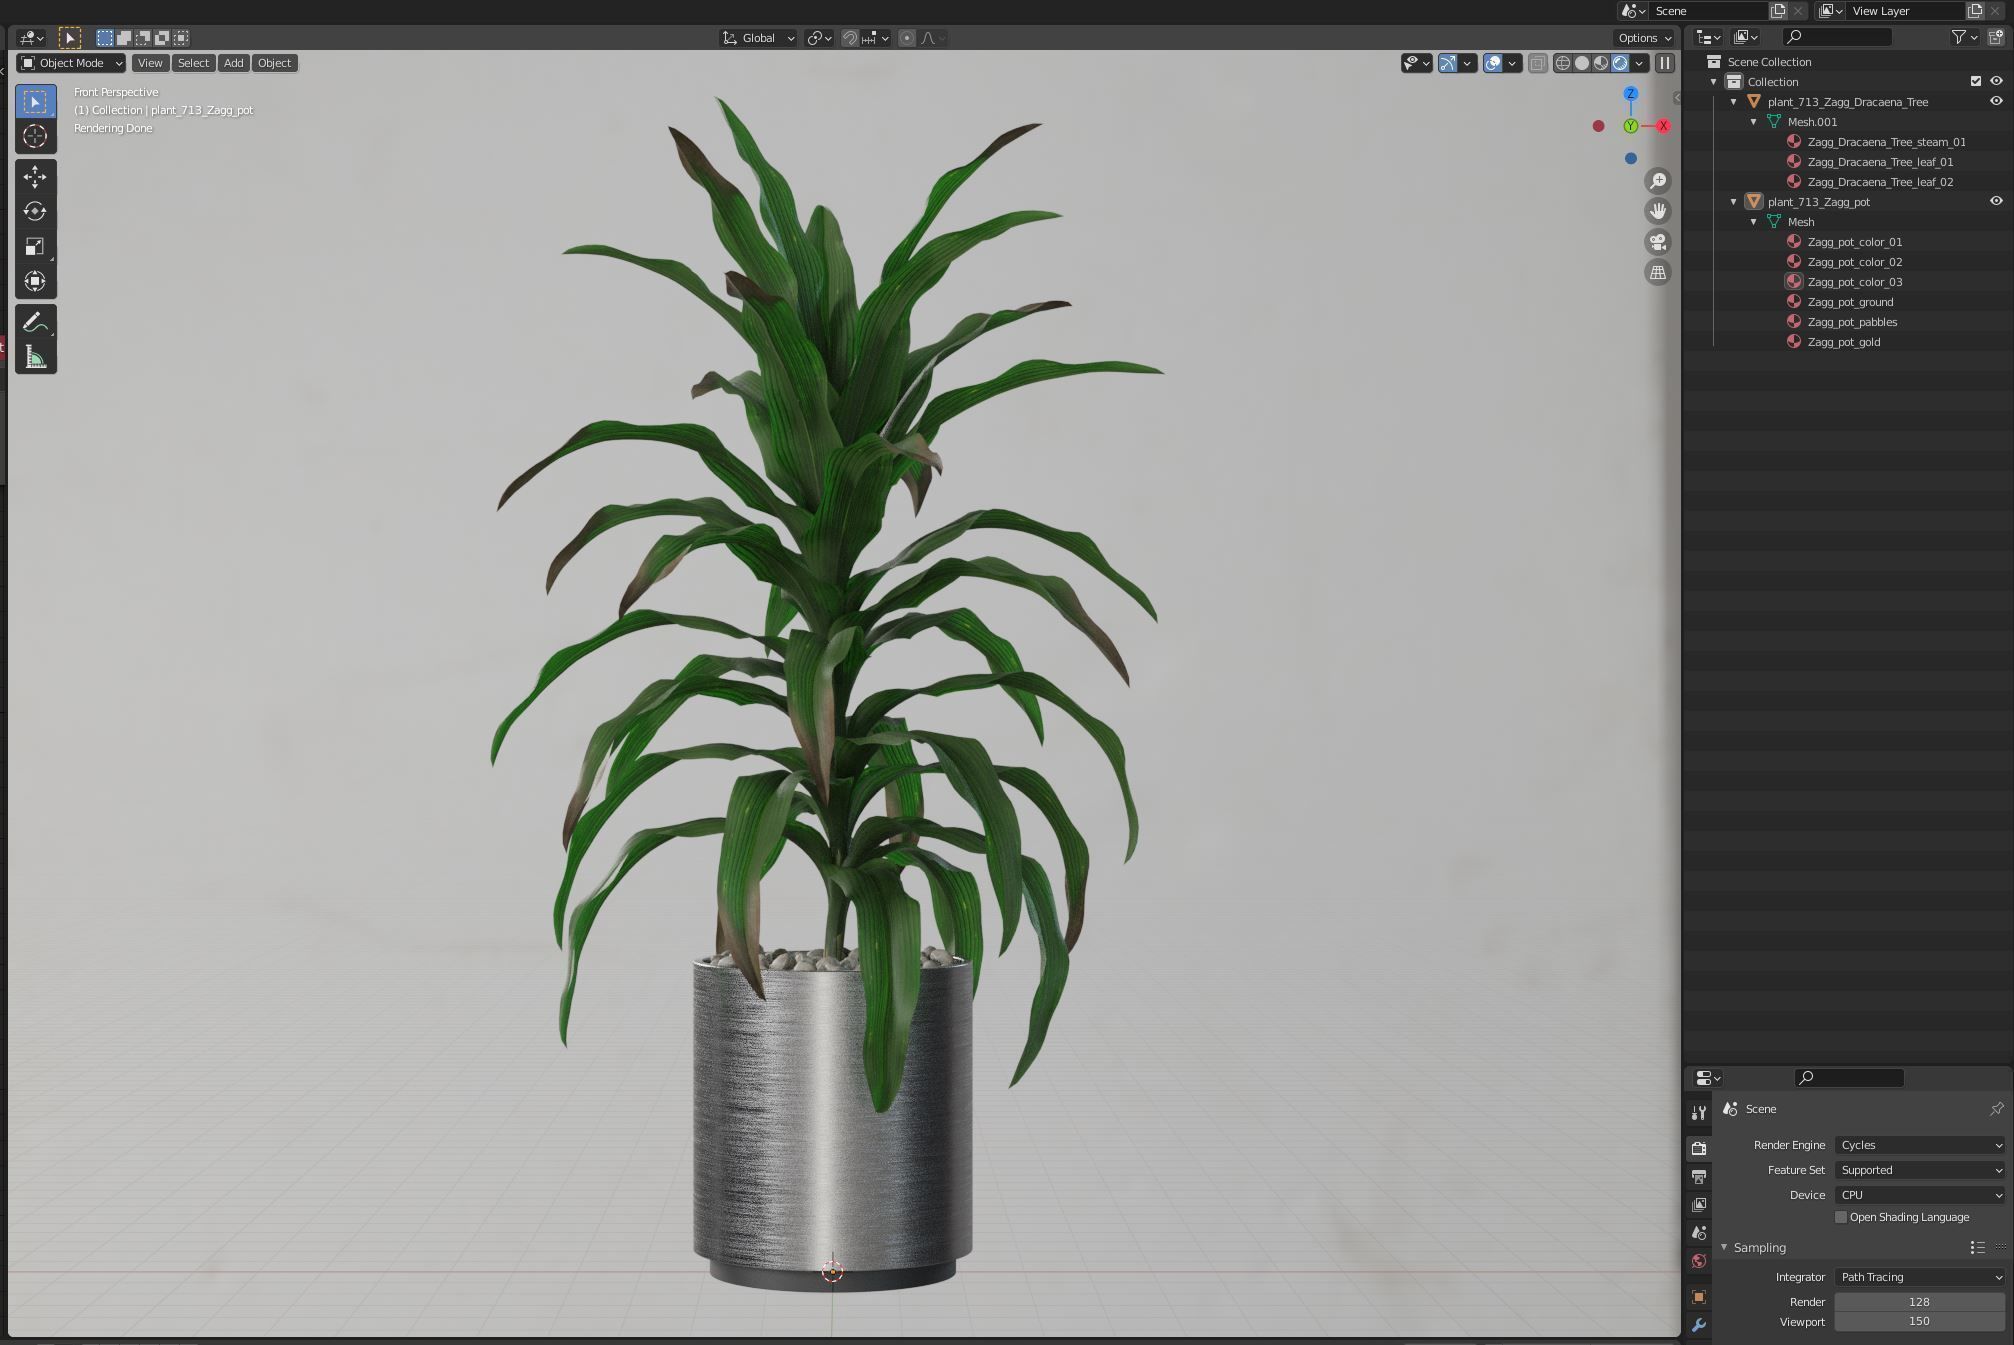Collapse the Sampling panel
This screenshot has height=1345, width=2014.
[x=1724, y=1248]
